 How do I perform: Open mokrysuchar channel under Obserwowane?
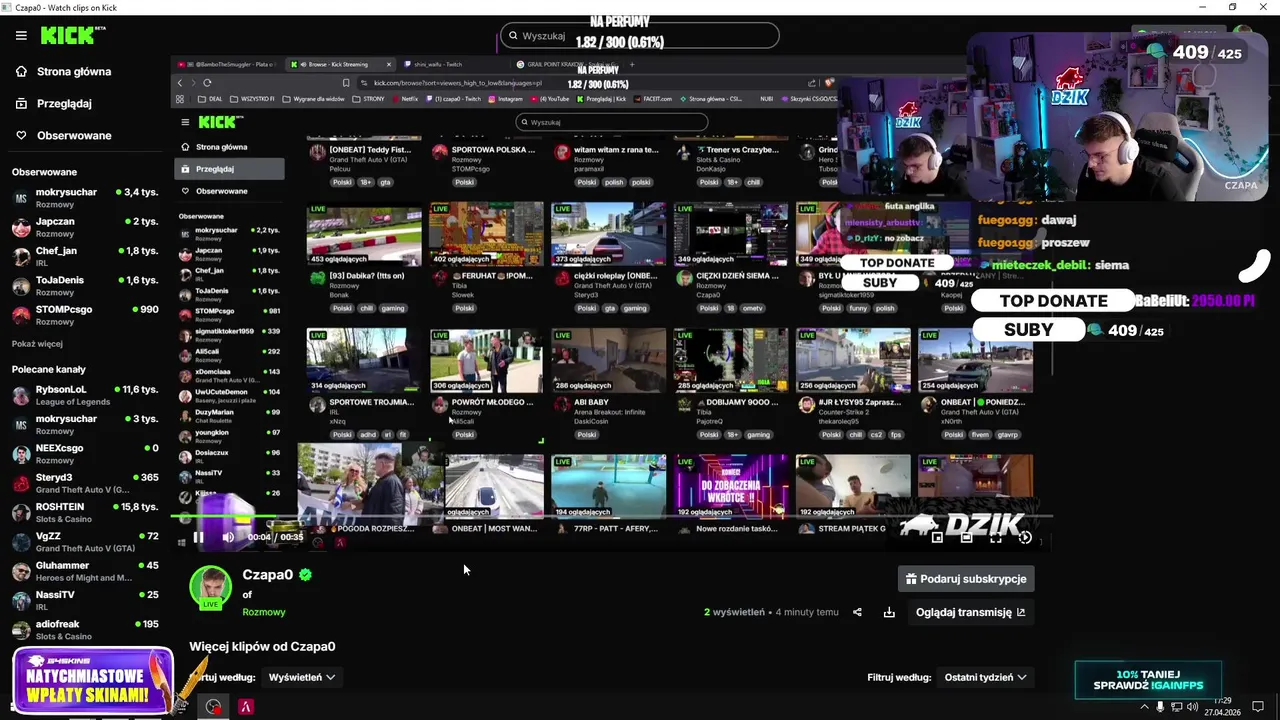coord(85,197)
